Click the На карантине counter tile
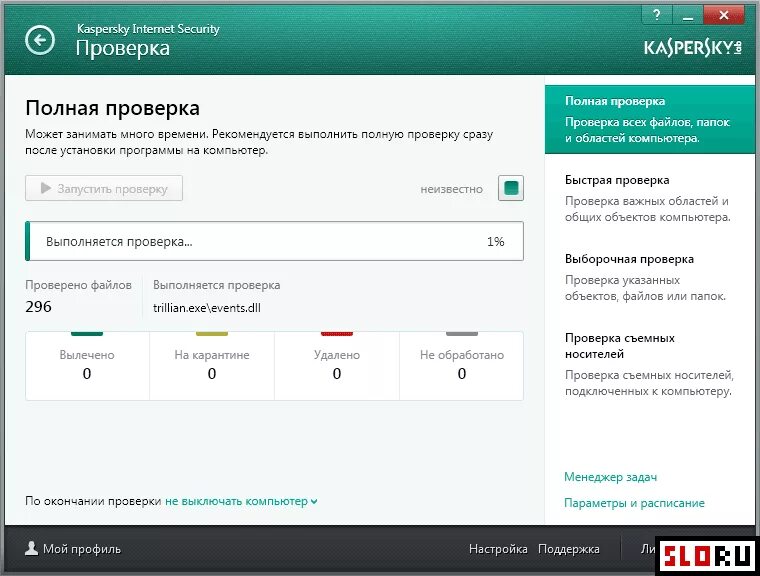Screen dimensions: 760x576 212,366
